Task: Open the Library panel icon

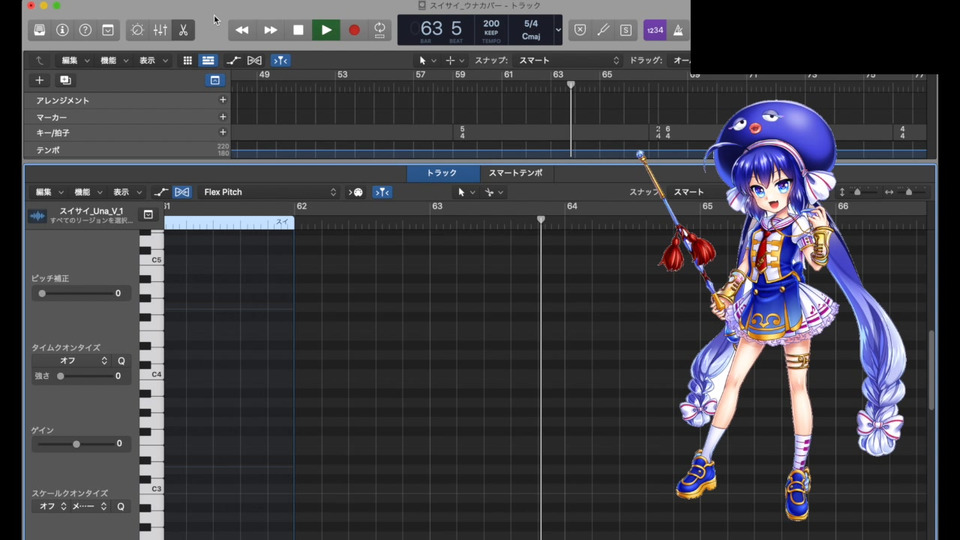Action: [x=39, y=30]
